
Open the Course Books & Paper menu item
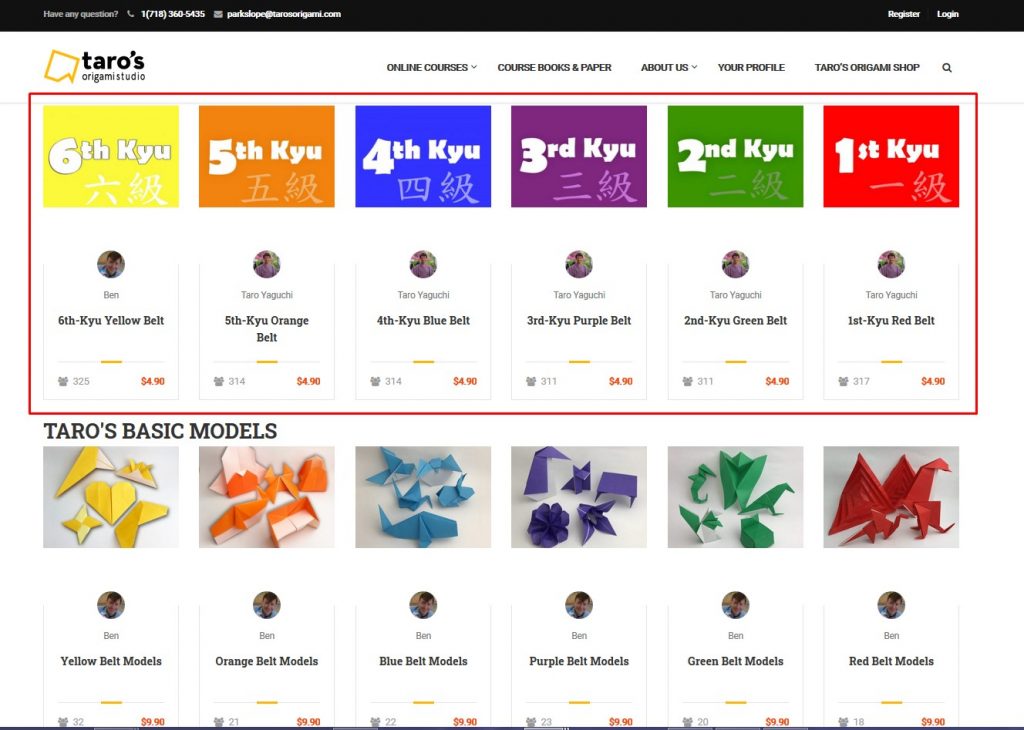(x=554, y=67)
